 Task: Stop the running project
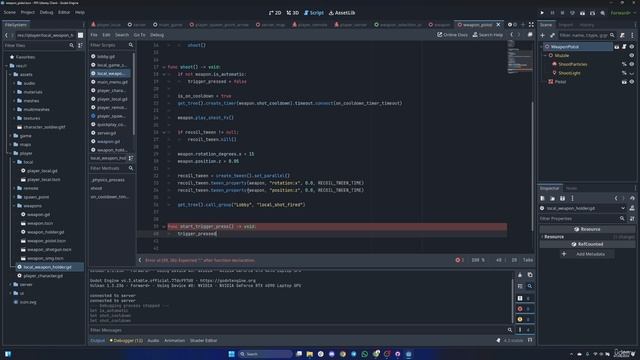pos(562,13)
